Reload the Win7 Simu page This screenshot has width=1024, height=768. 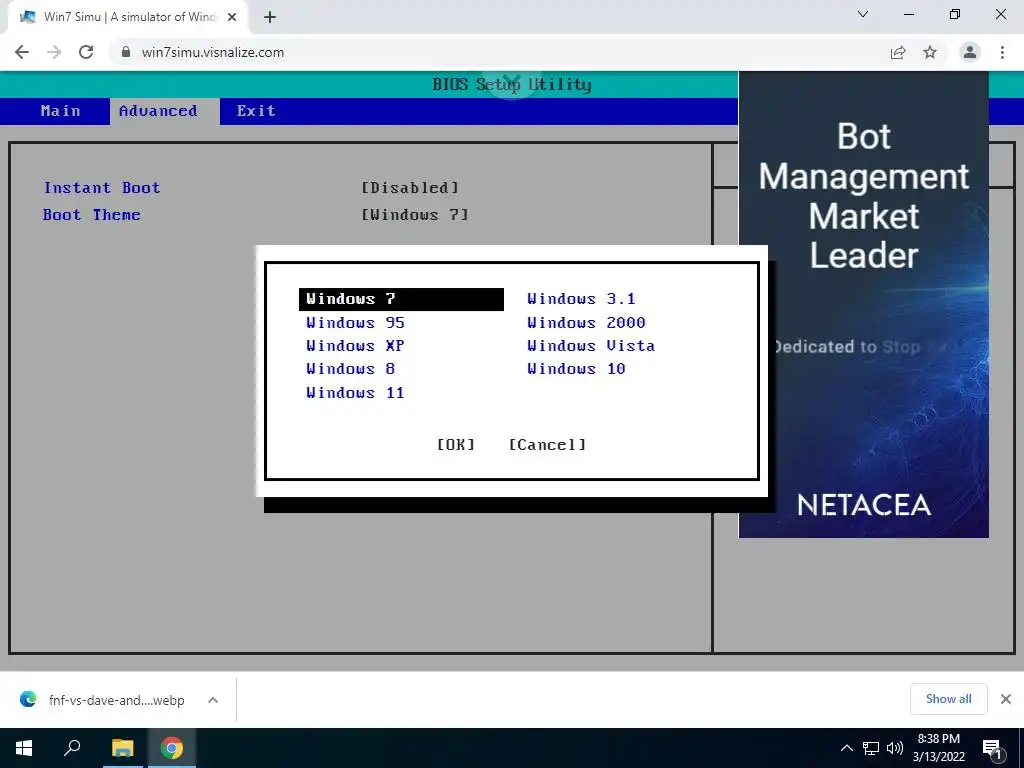pos(86,52)
